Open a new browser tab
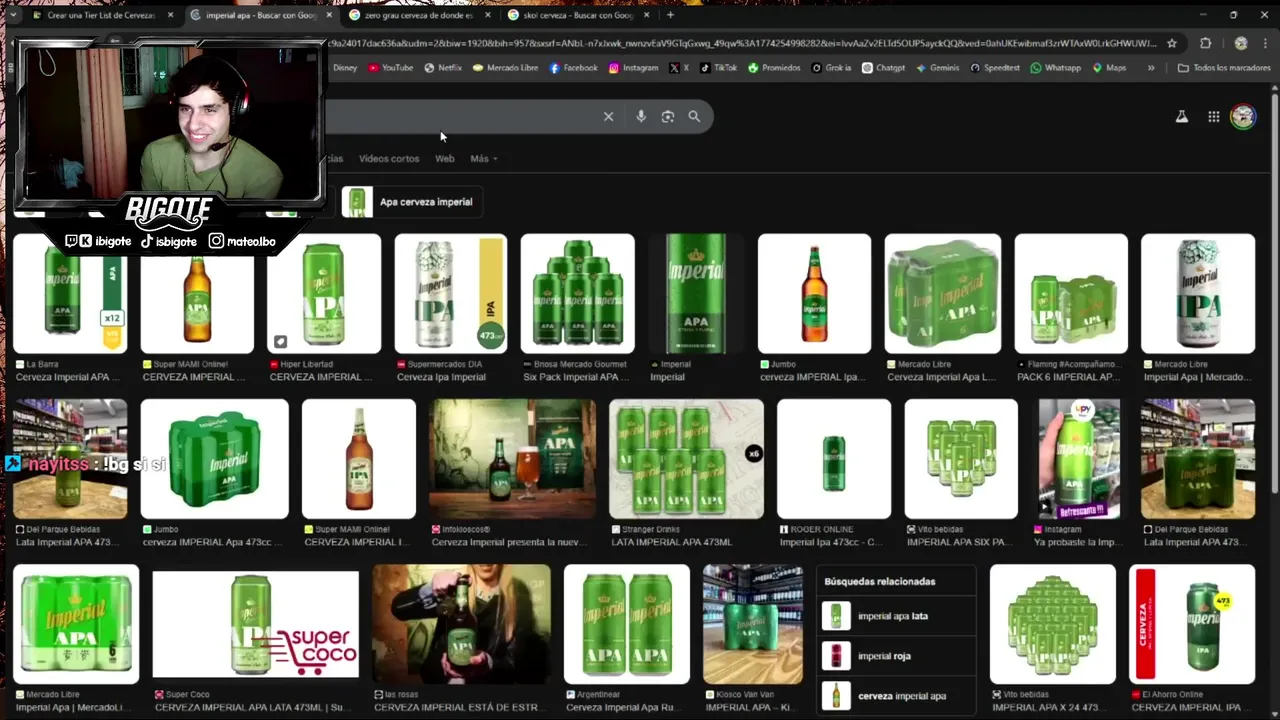The width and height of the screenshot is (1280, 720). point(670,15)
